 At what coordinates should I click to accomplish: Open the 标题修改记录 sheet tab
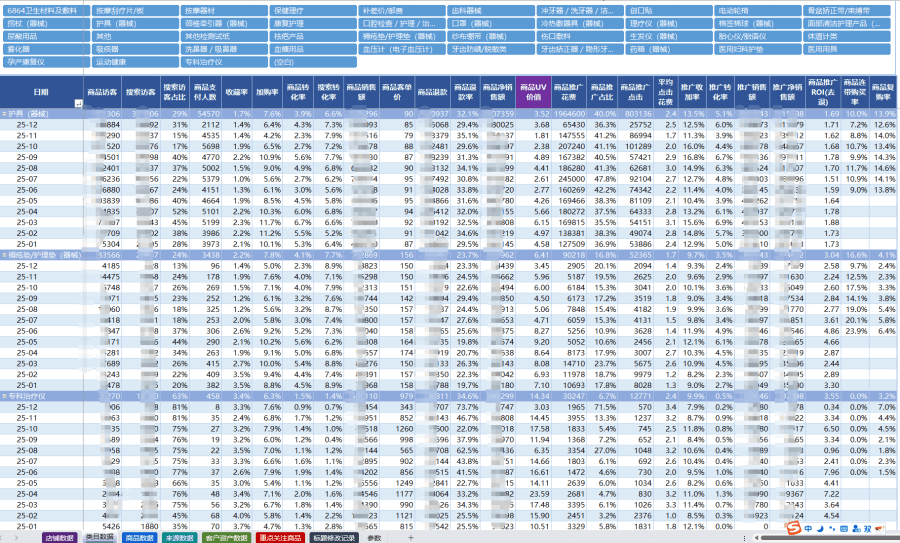[x=333, y=537]
